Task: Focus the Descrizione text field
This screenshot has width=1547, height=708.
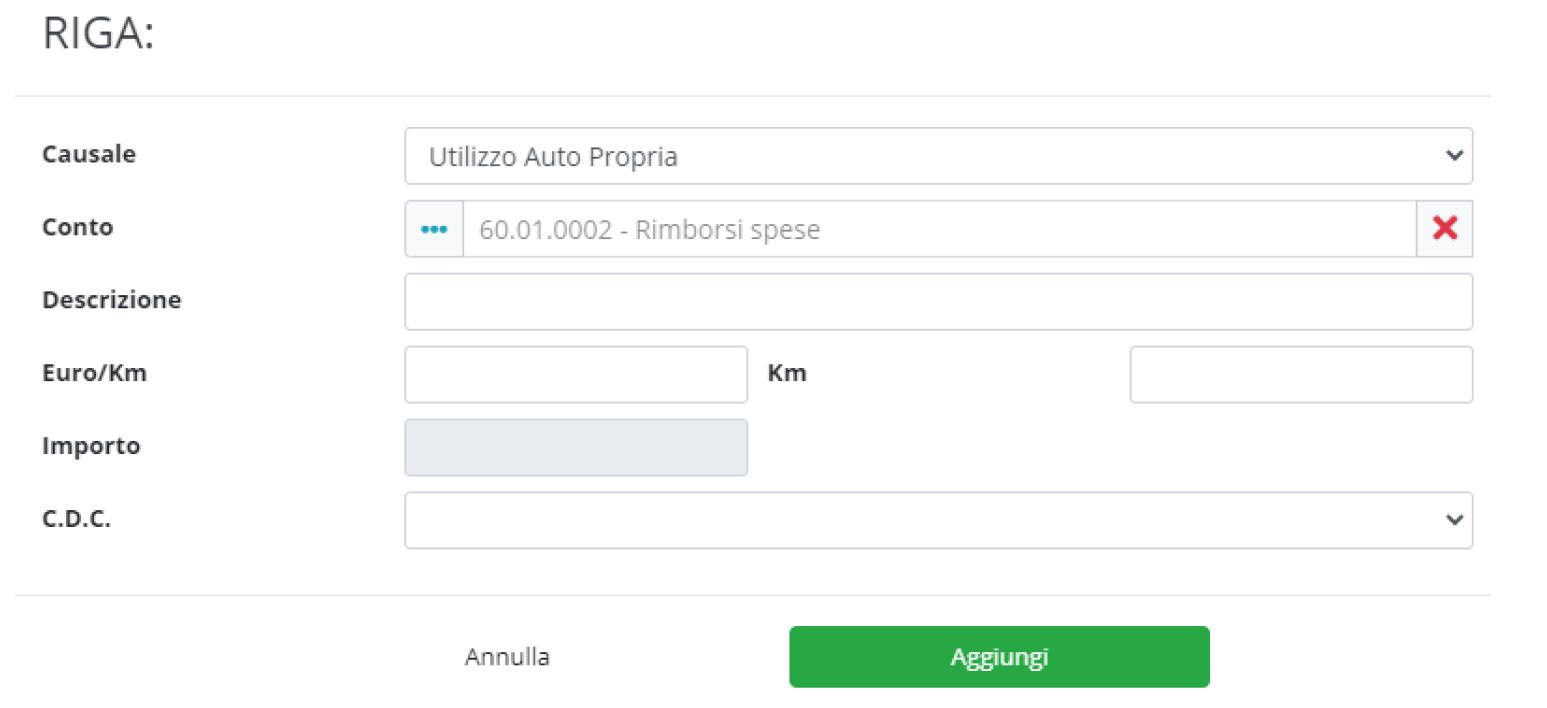Action: coord(938,301)
